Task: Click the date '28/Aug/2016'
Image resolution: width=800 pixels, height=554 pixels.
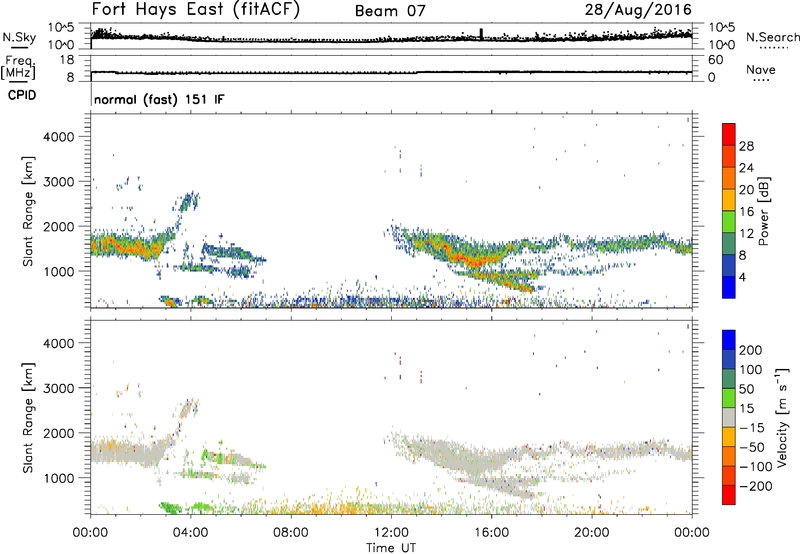Action: (x=638, y=9)
